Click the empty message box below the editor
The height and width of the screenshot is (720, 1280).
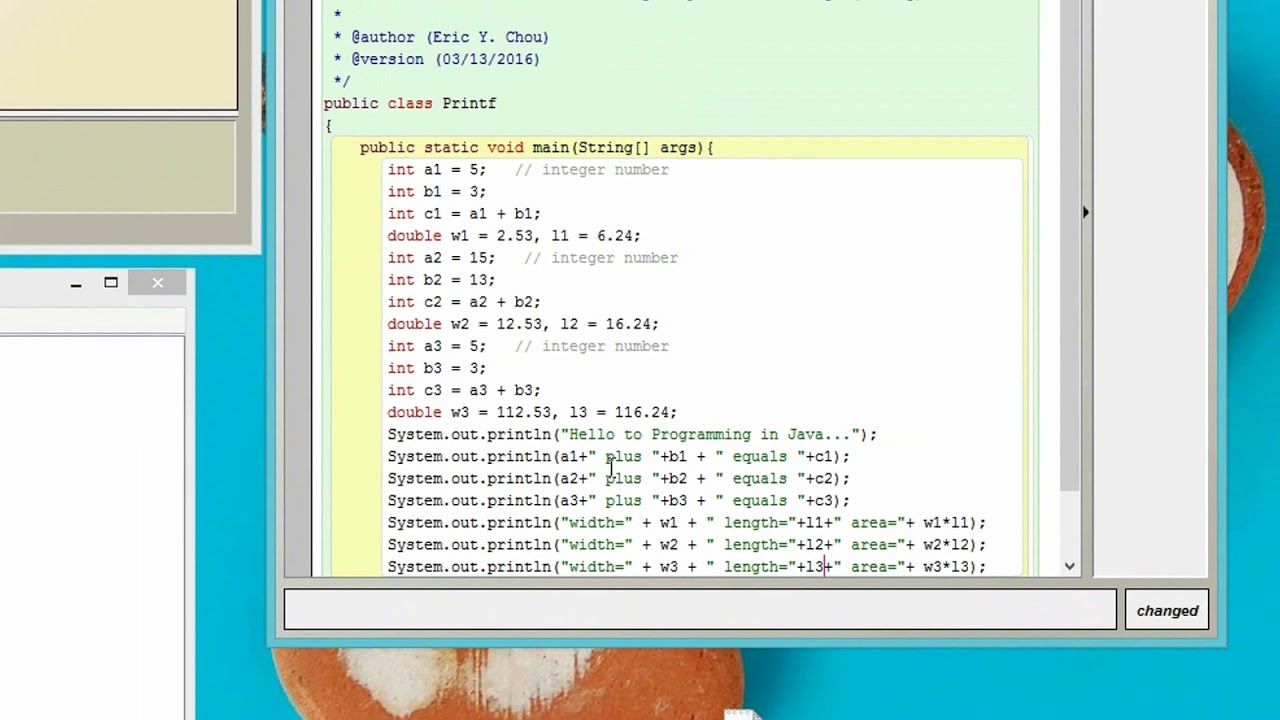click(700, 610)
